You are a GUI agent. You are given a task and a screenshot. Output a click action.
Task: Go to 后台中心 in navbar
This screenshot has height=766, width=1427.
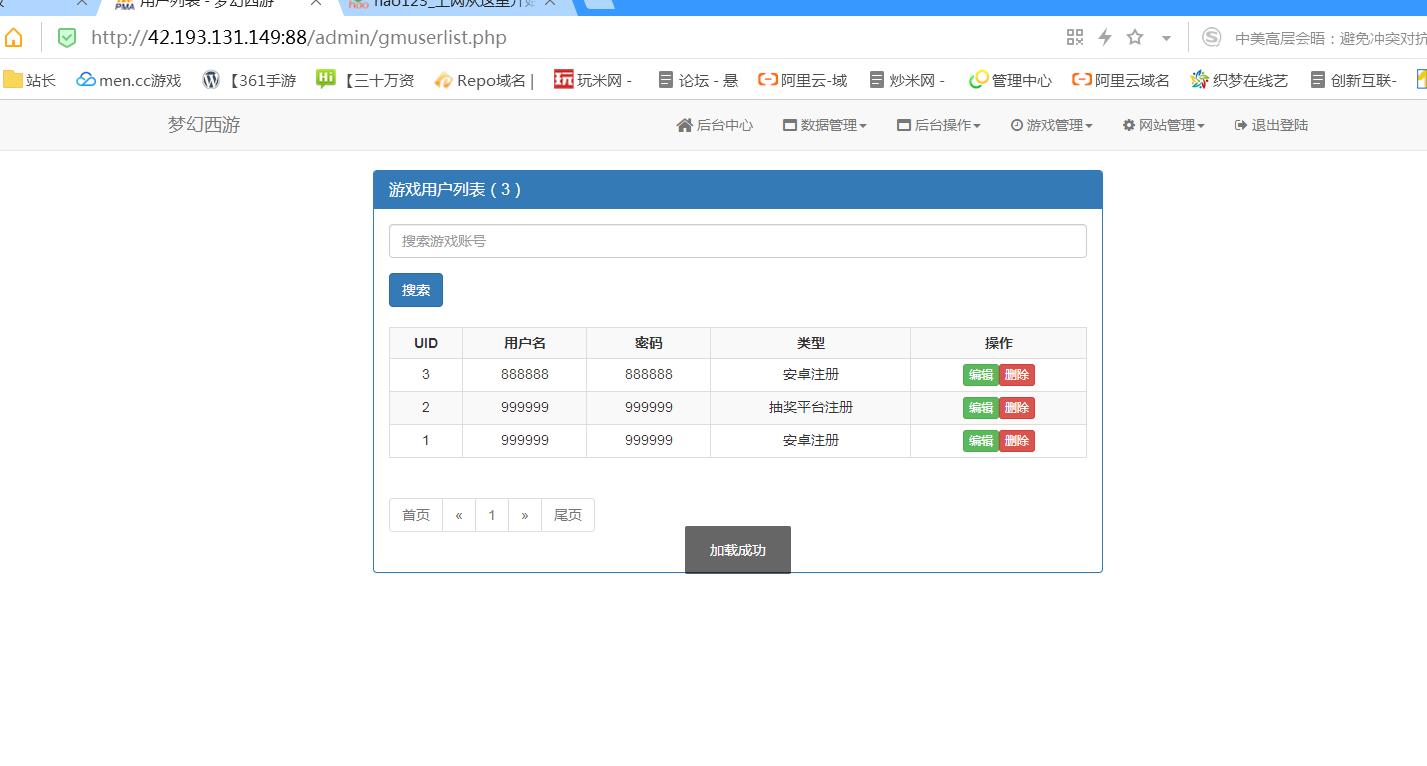coord(715,125)
